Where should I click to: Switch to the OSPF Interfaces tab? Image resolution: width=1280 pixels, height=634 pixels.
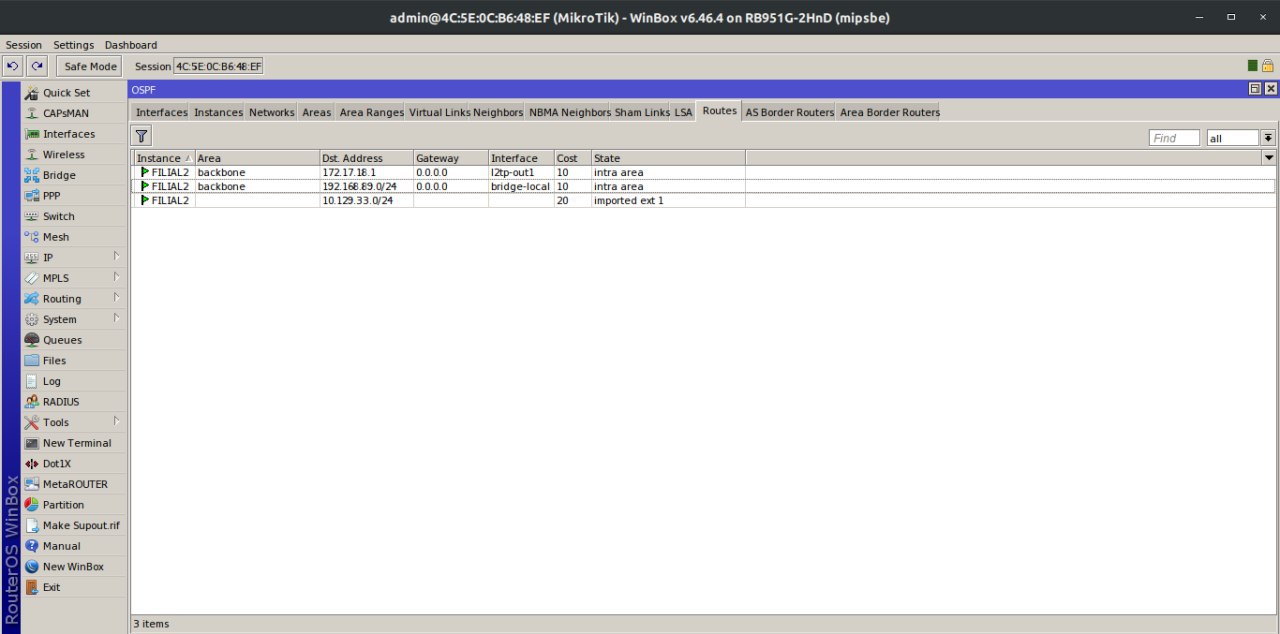[x=161, y=112]
